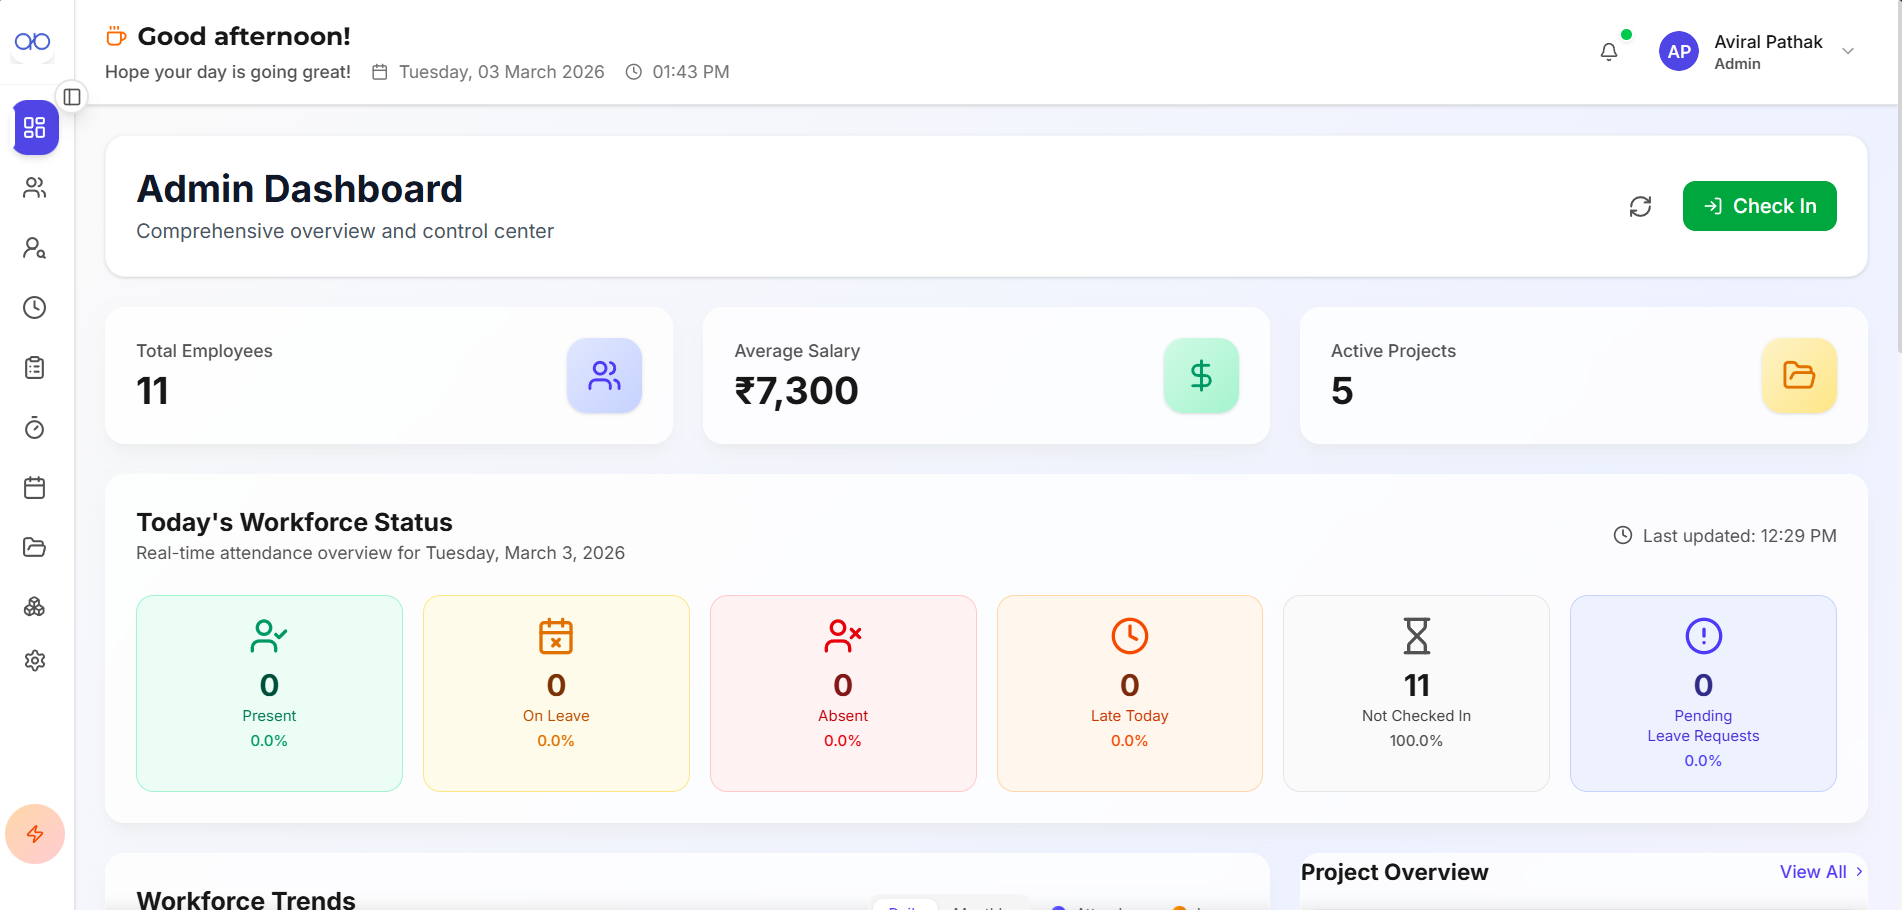Toggle the sidebar collapse panel icon
Screen dimensions: 1902x910
click(72, 97)
